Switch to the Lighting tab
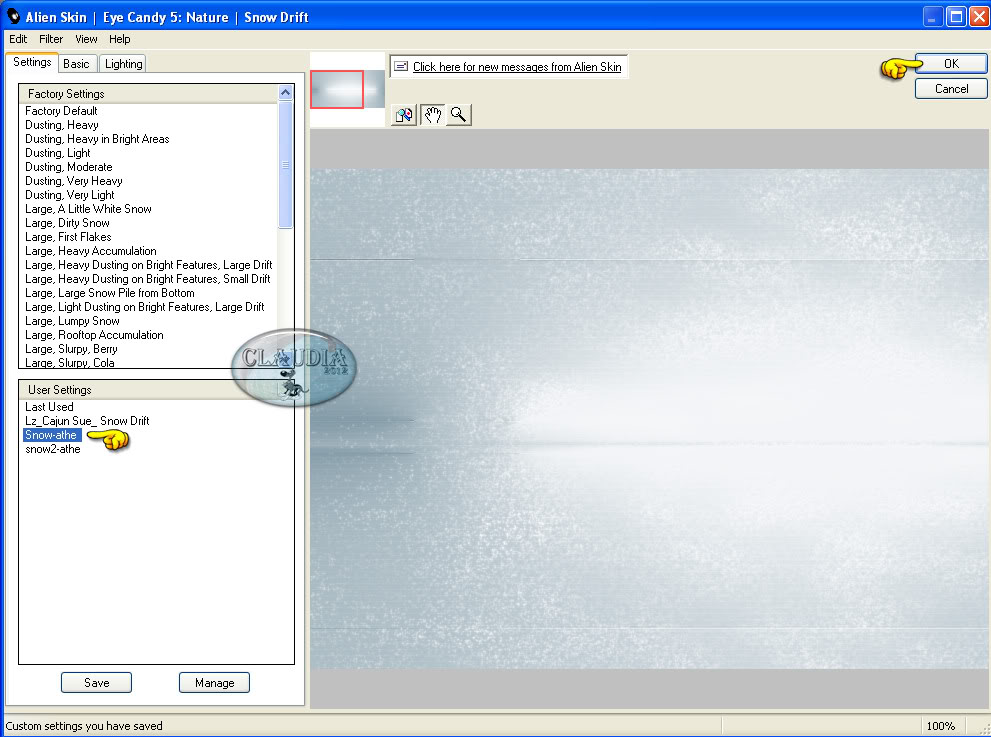 pos(123,64)
